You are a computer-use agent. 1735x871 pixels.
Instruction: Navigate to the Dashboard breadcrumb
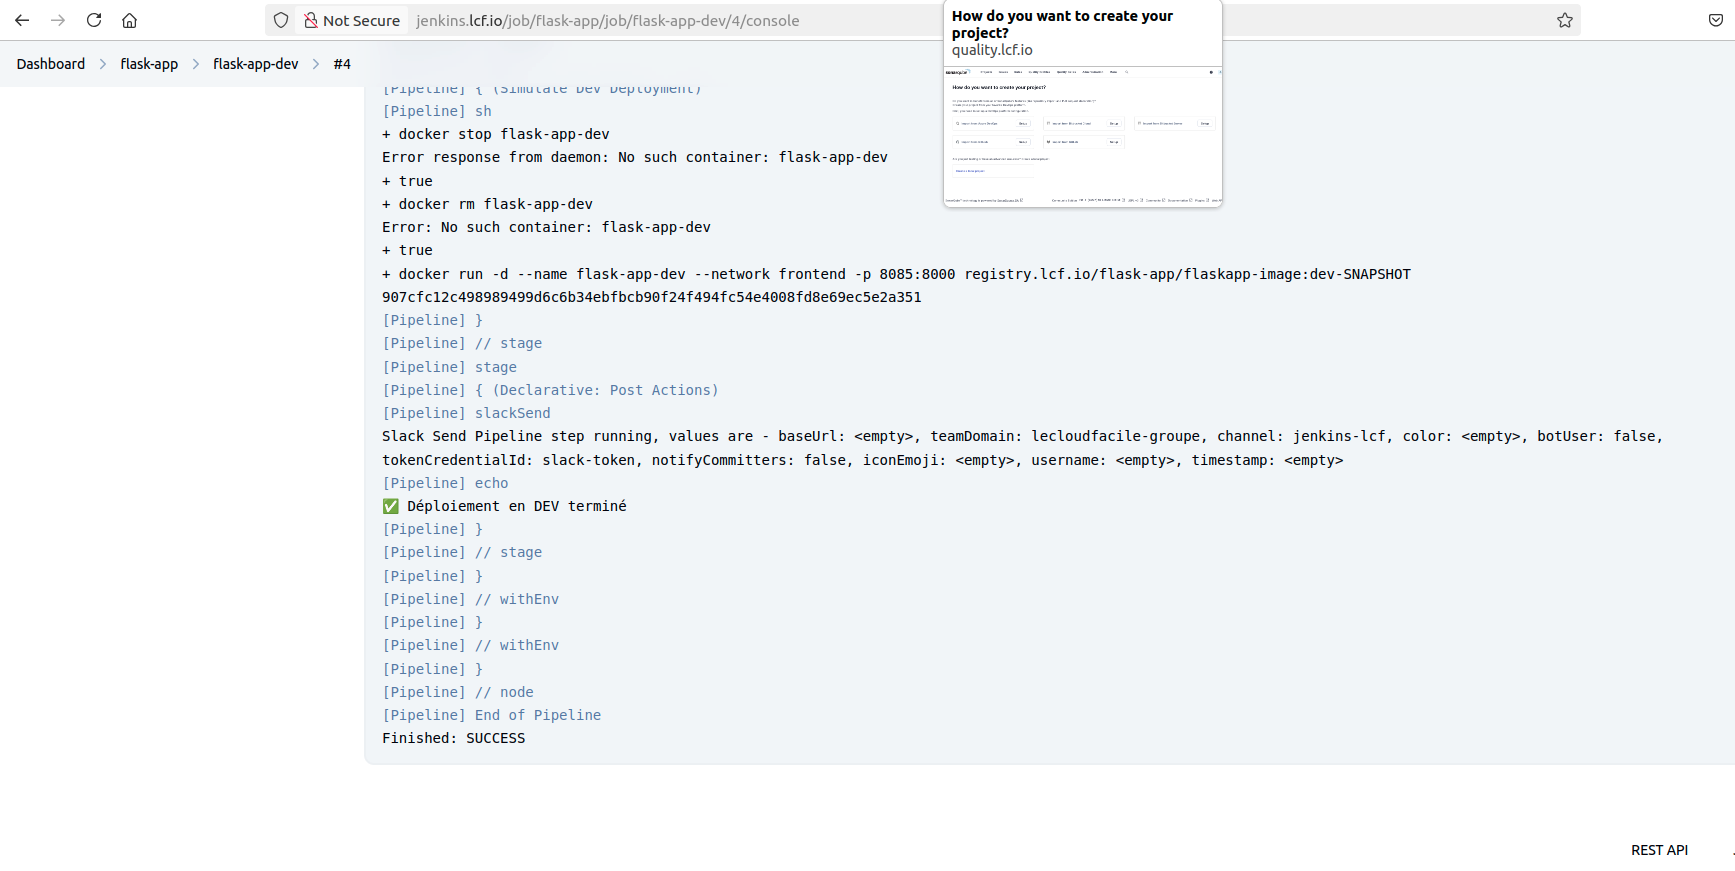pyautogui.click(x=51, y=64)
